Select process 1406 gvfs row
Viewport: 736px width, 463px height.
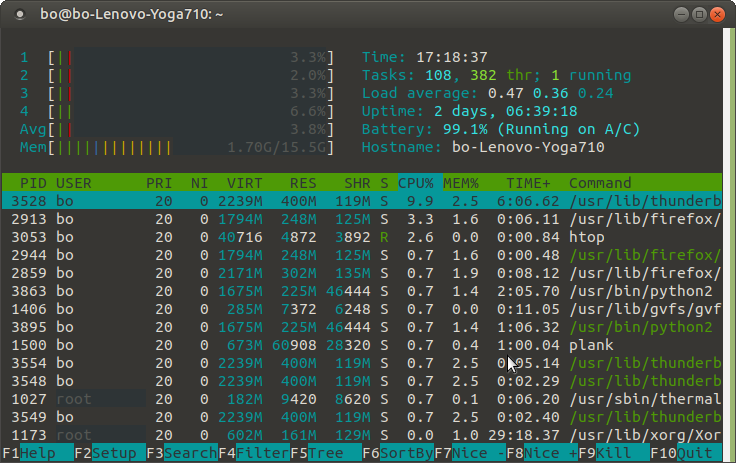362,309
